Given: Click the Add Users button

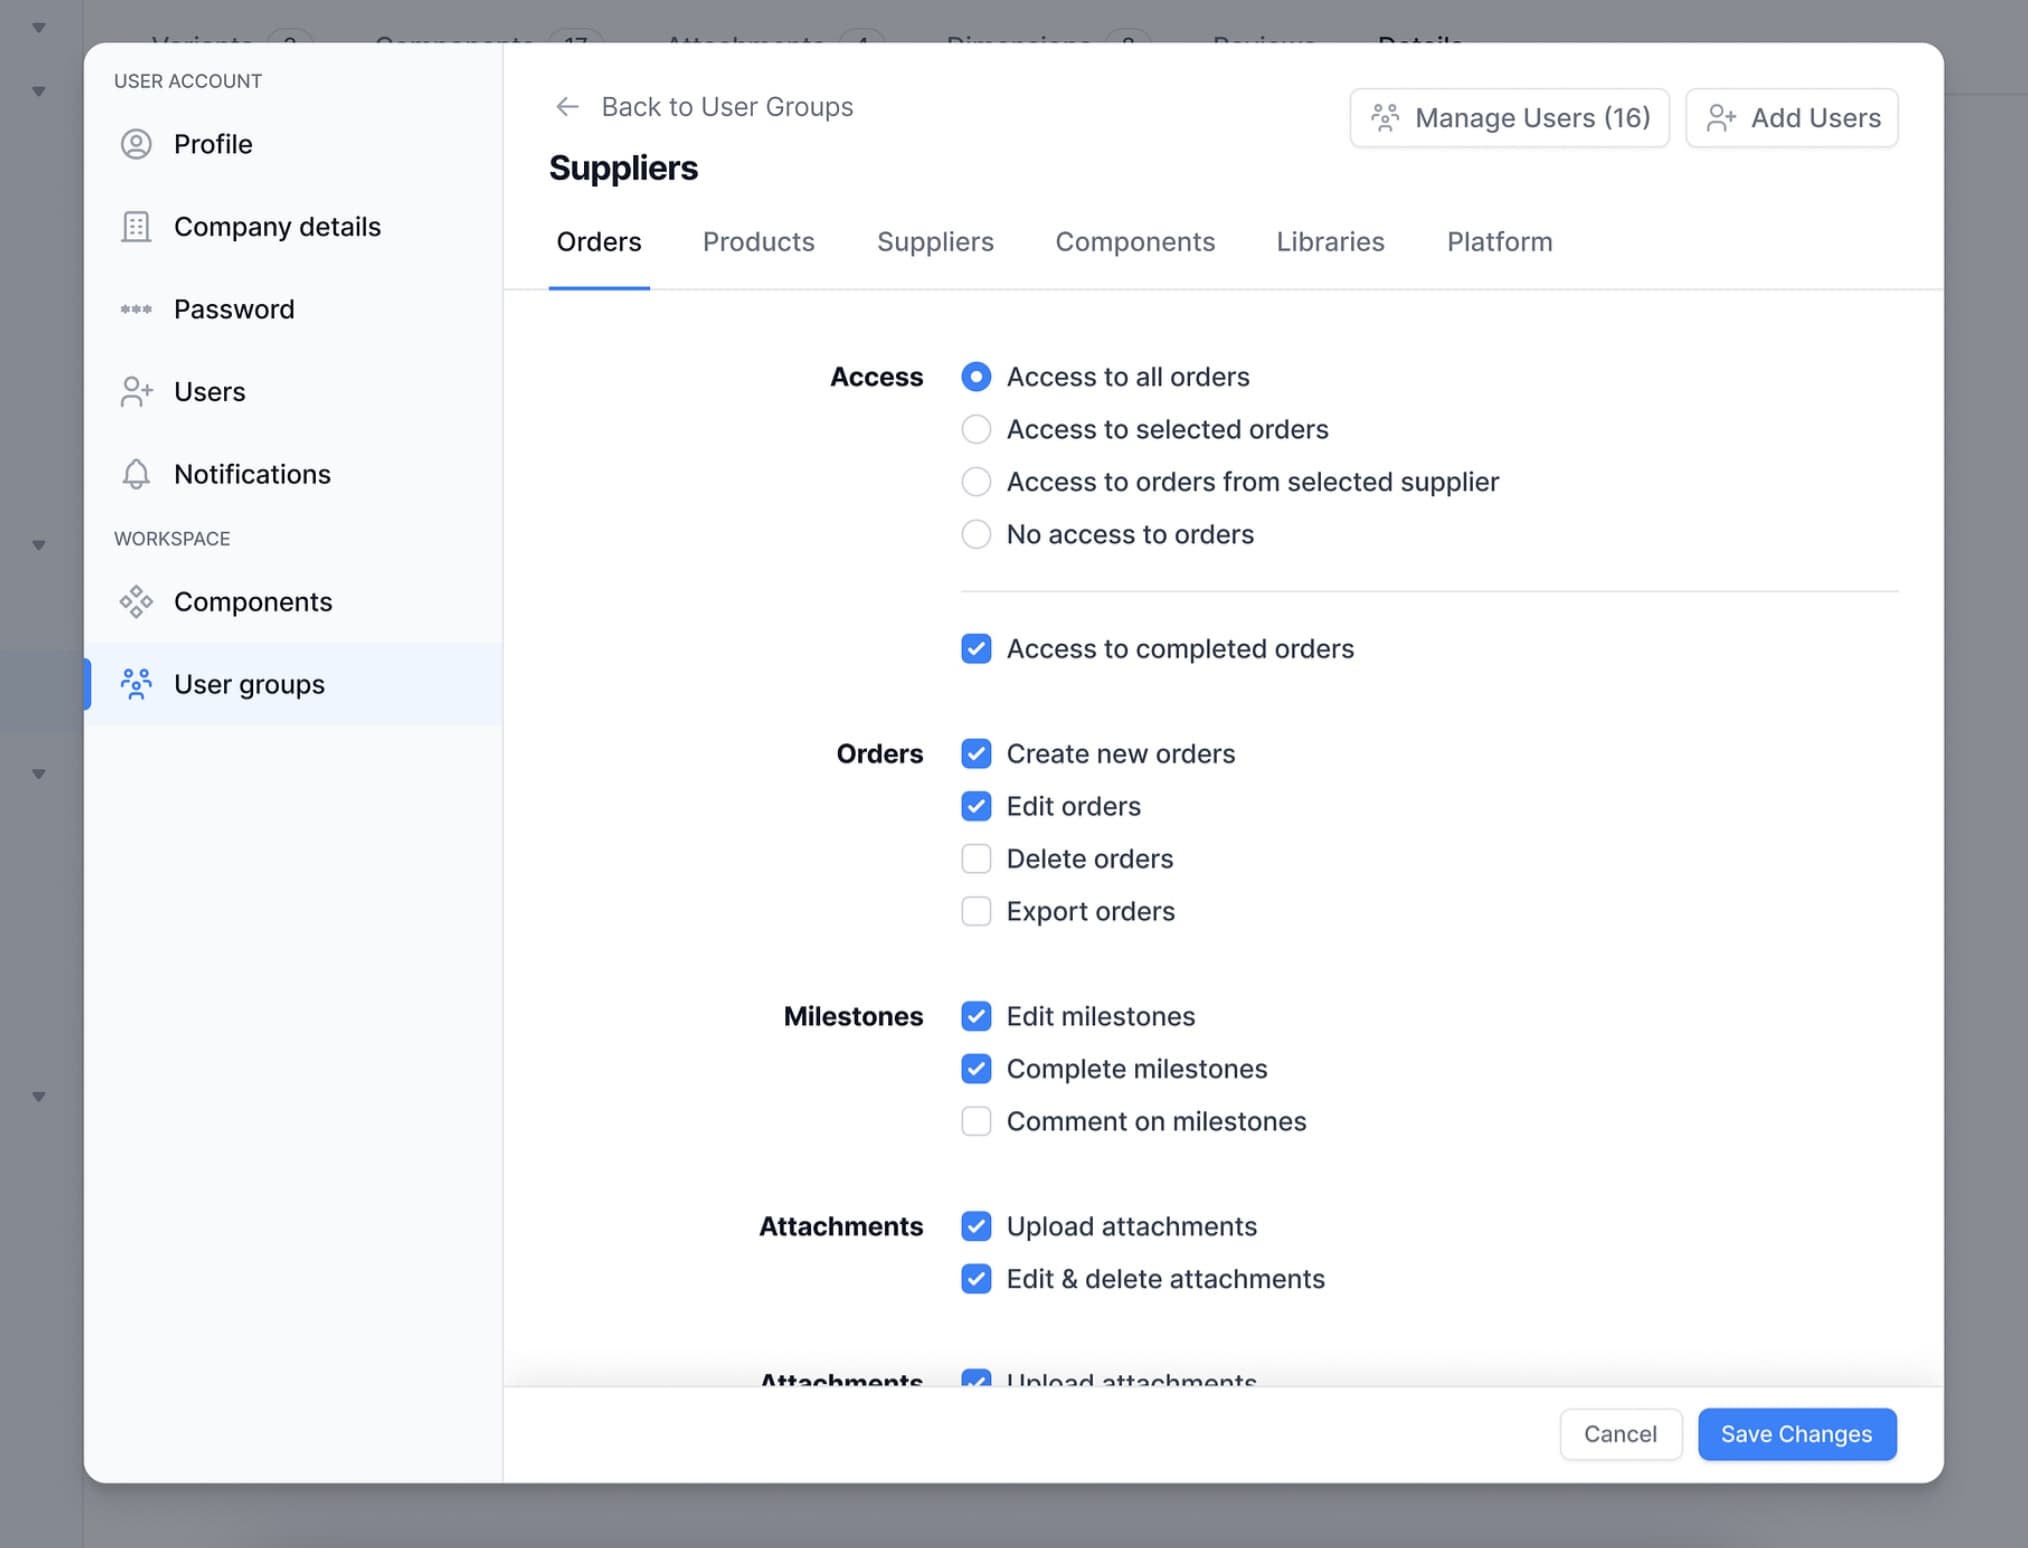Looking at the screenshot, I should tap(1791, 118).
